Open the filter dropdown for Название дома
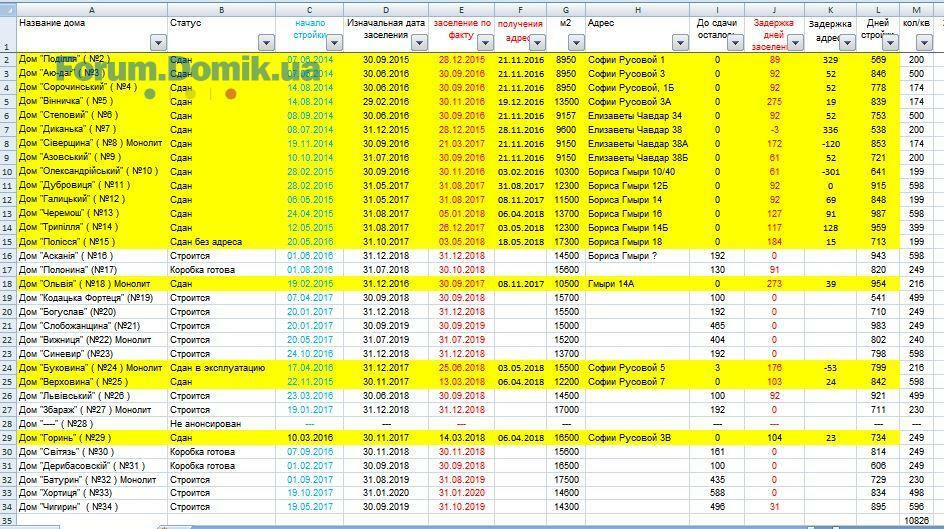This screenshot has width=944, height=529. pos(158,43)
